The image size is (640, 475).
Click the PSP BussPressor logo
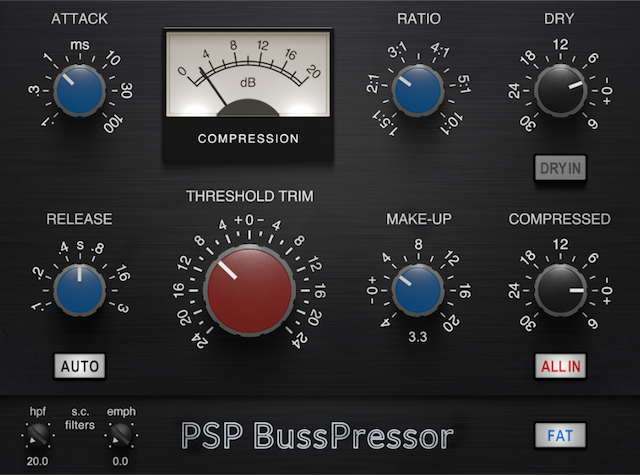click(317, 436)
